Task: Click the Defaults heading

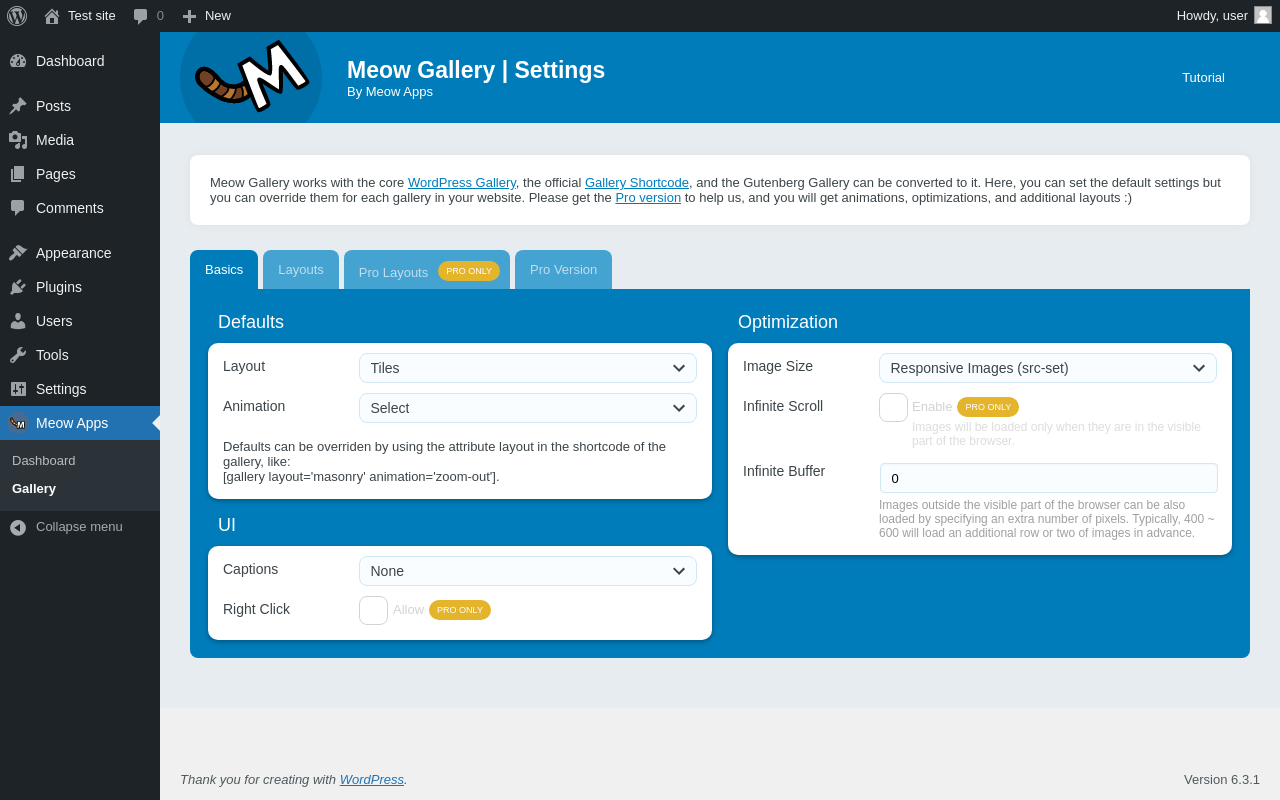Action: pos(251,322)
